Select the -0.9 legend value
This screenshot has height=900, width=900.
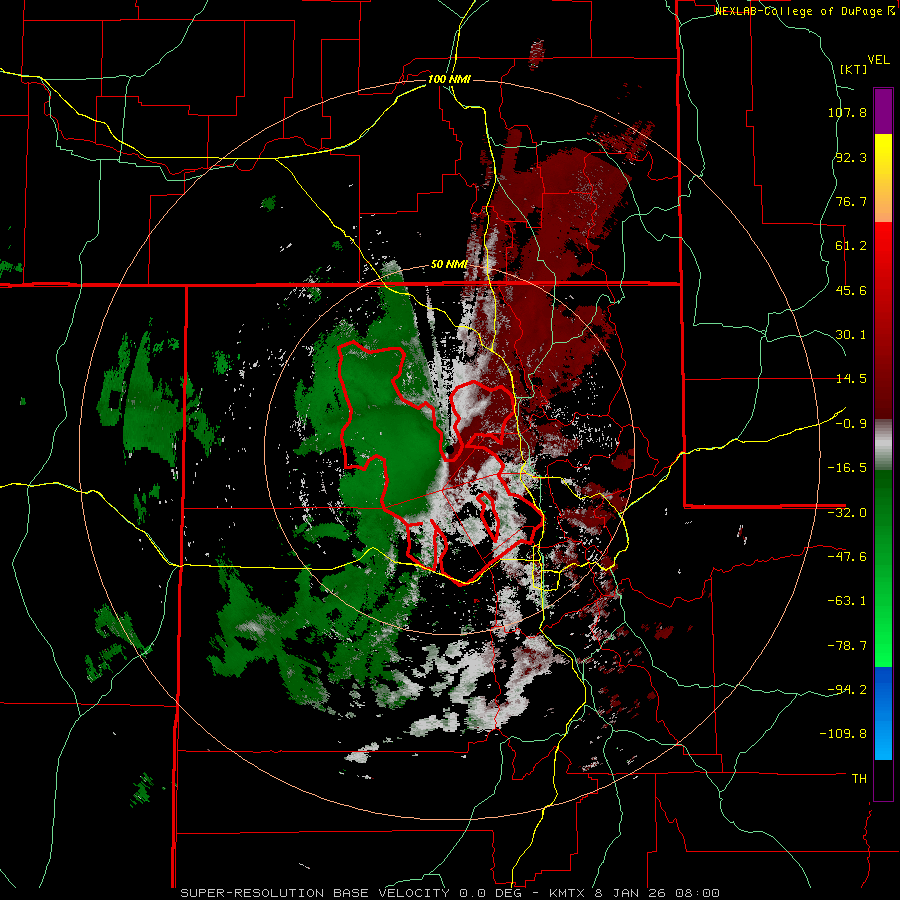pos(851,424)
